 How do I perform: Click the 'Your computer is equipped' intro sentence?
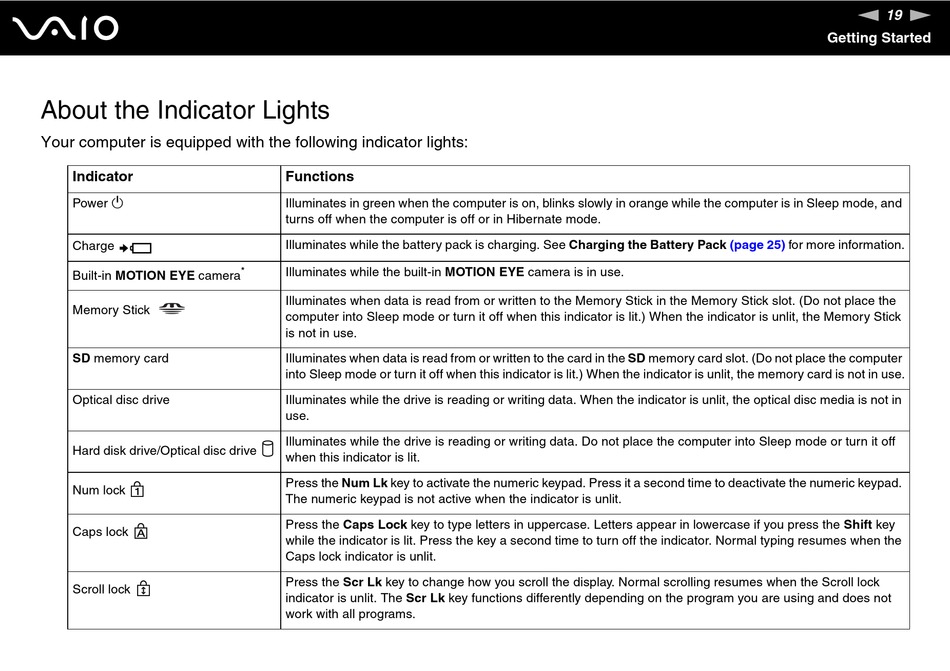254,142
